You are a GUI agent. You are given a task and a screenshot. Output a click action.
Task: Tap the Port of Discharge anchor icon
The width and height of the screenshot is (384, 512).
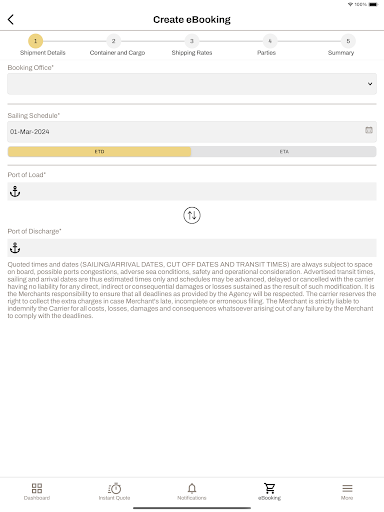pyautogui.click(x=15, y=248)
